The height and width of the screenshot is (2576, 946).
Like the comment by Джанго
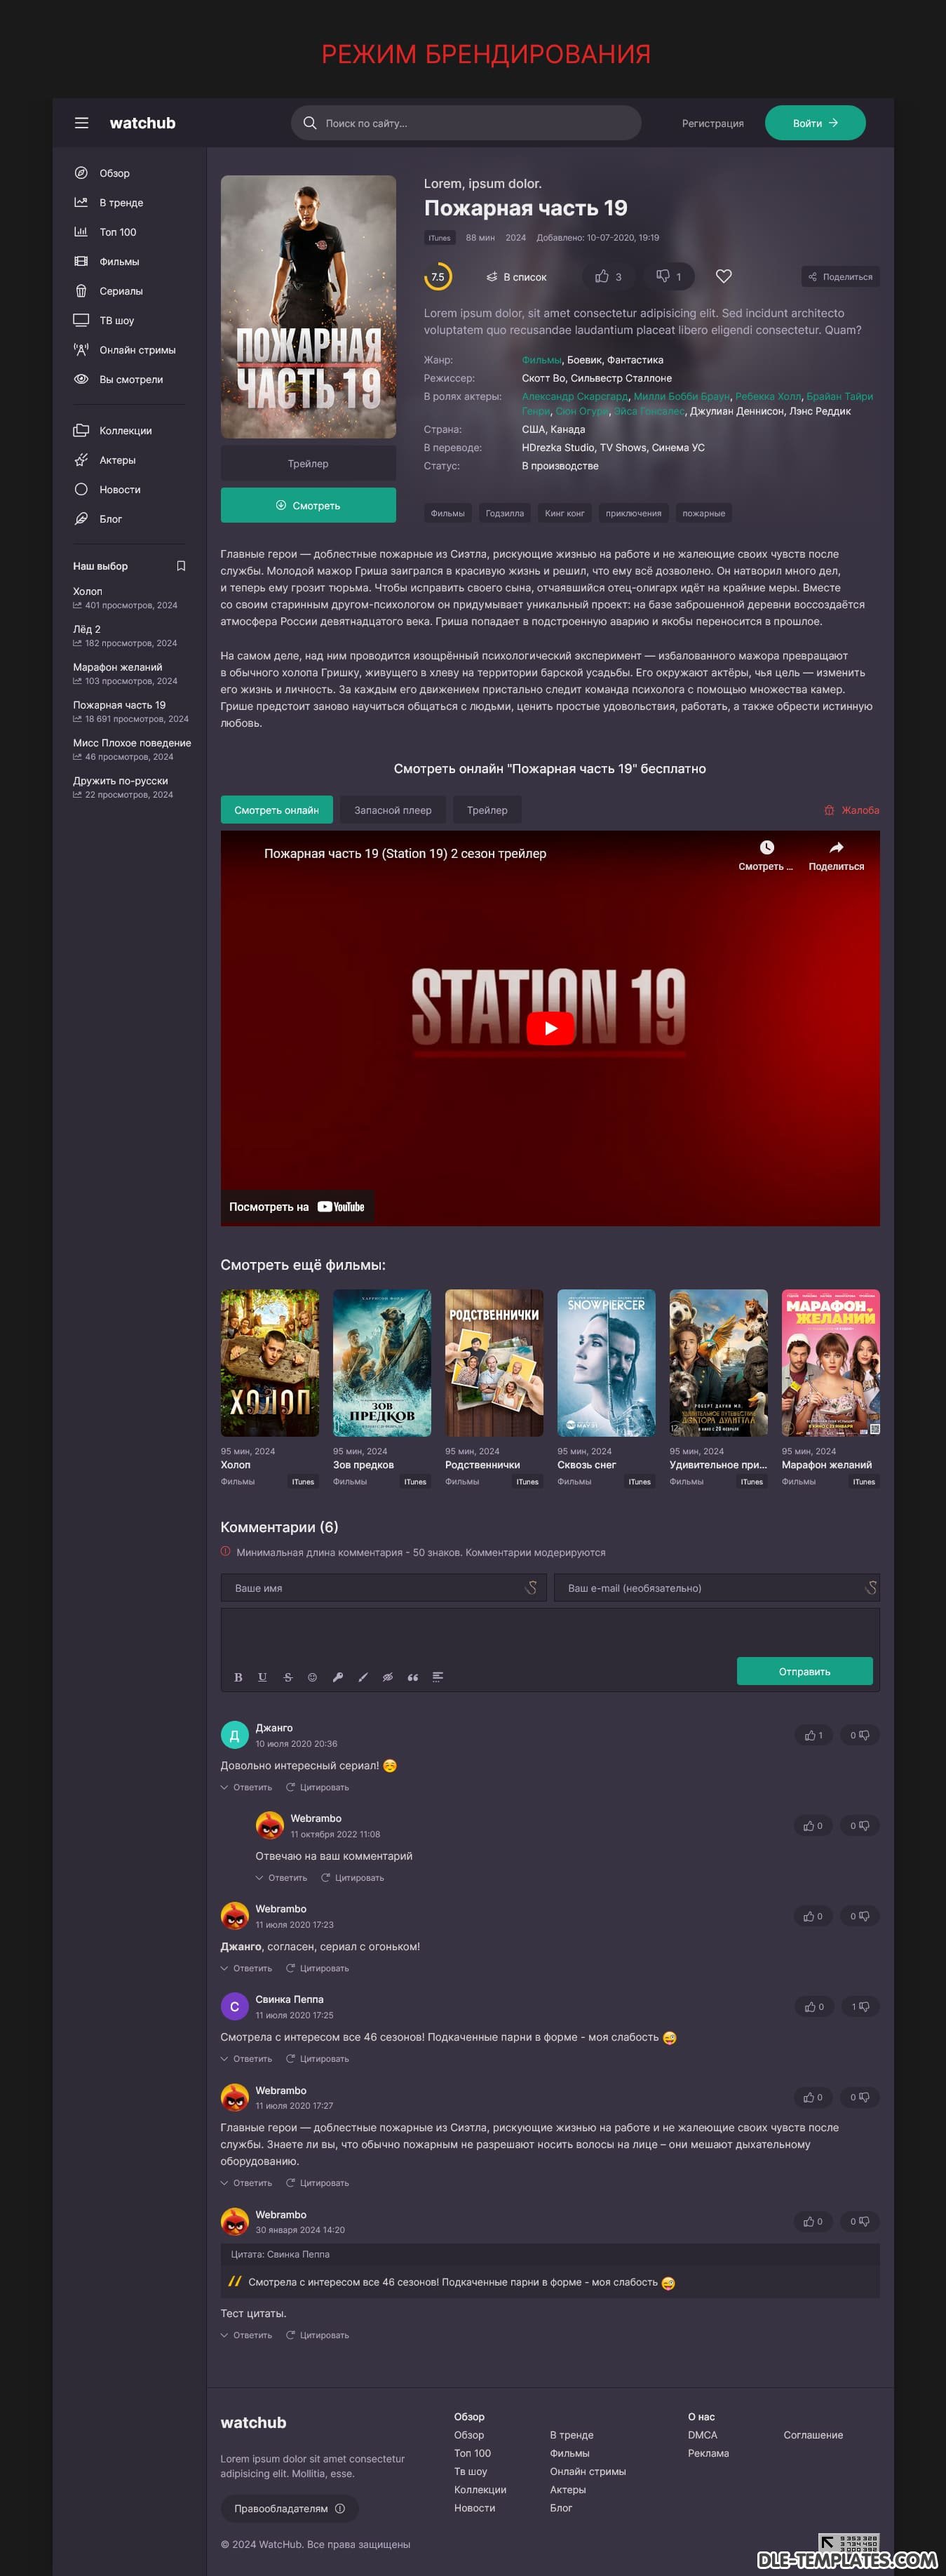click(813, 1735)
